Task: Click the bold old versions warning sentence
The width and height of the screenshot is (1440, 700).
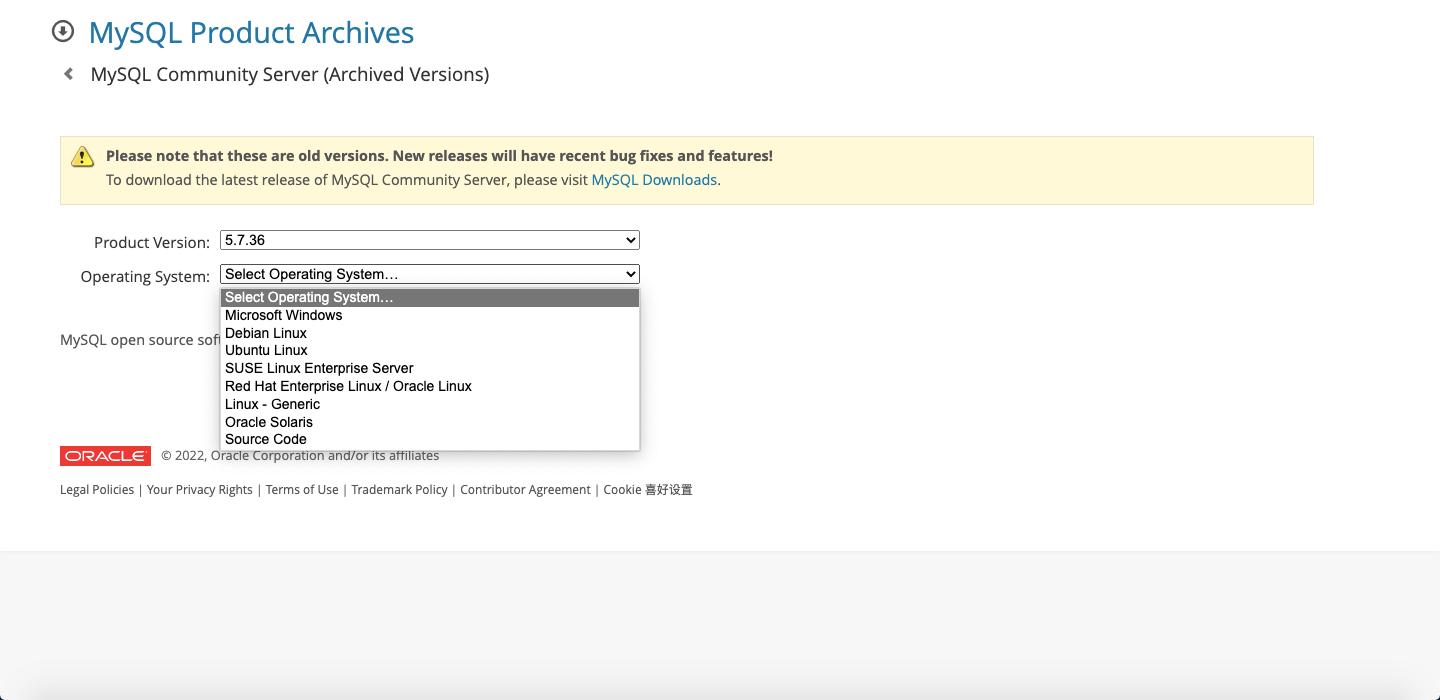Action: (x=439, y=156)
